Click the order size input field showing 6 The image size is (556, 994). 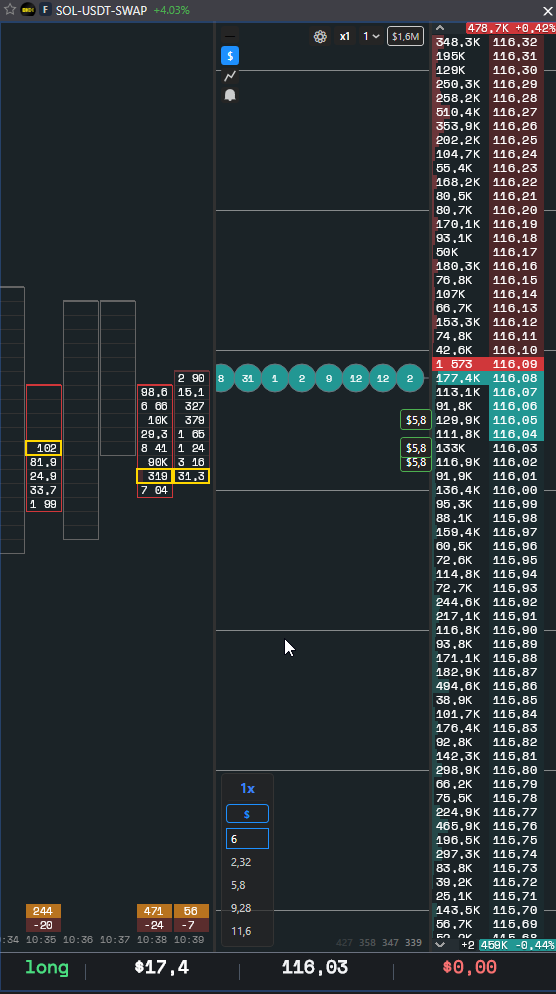(247, 839)
